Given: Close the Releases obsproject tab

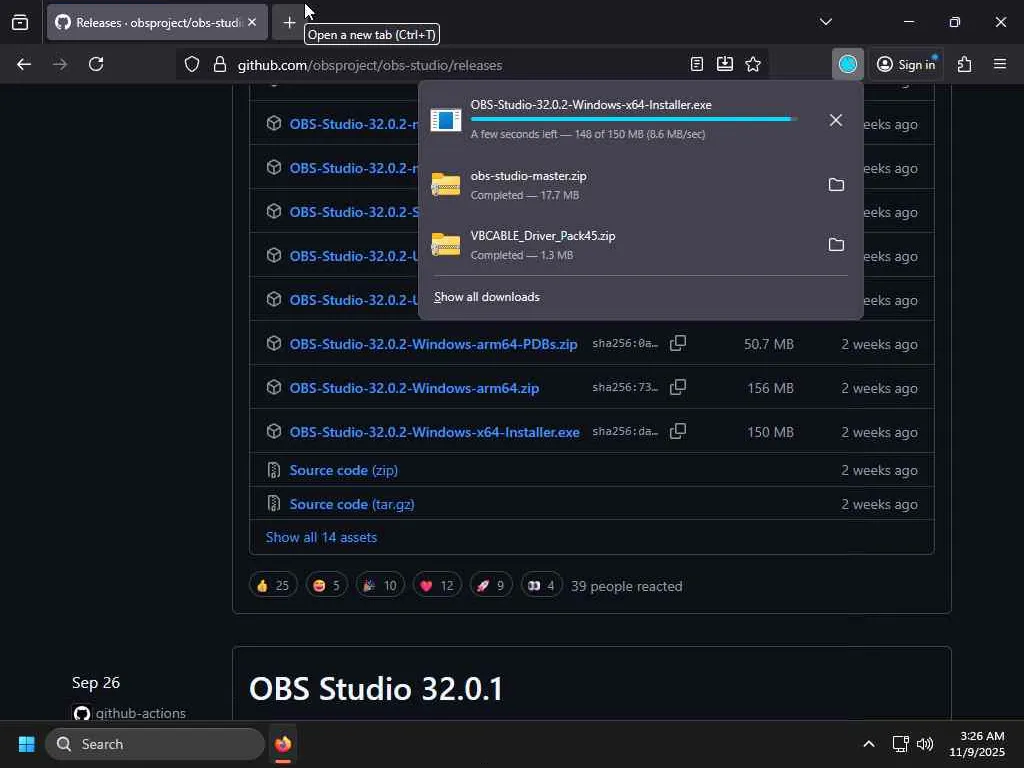Looking at the screenshot, I should (x=252, y=22).
